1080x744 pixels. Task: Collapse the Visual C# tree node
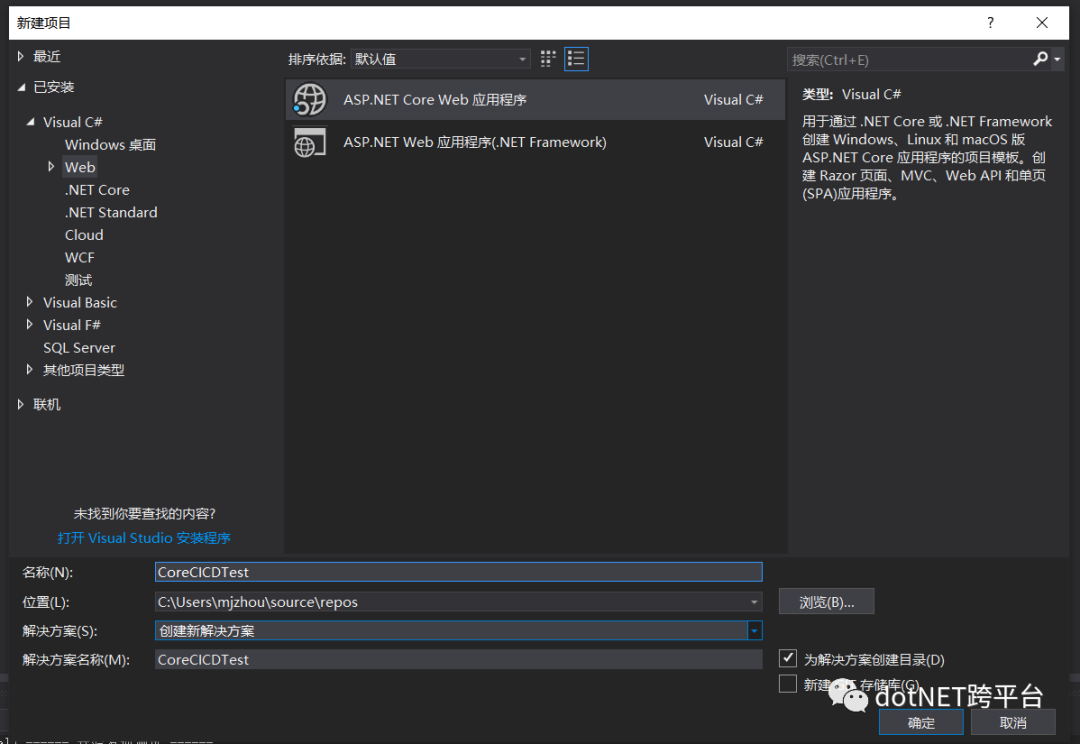(x=30, y=122)
